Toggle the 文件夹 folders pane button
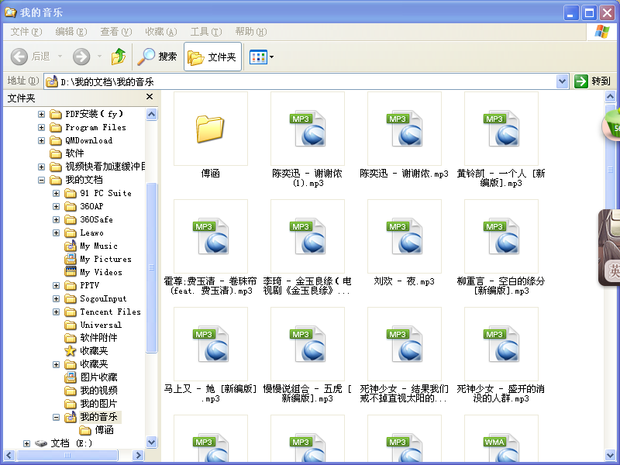This screenshot has width=620, height=465. (212, 57)
